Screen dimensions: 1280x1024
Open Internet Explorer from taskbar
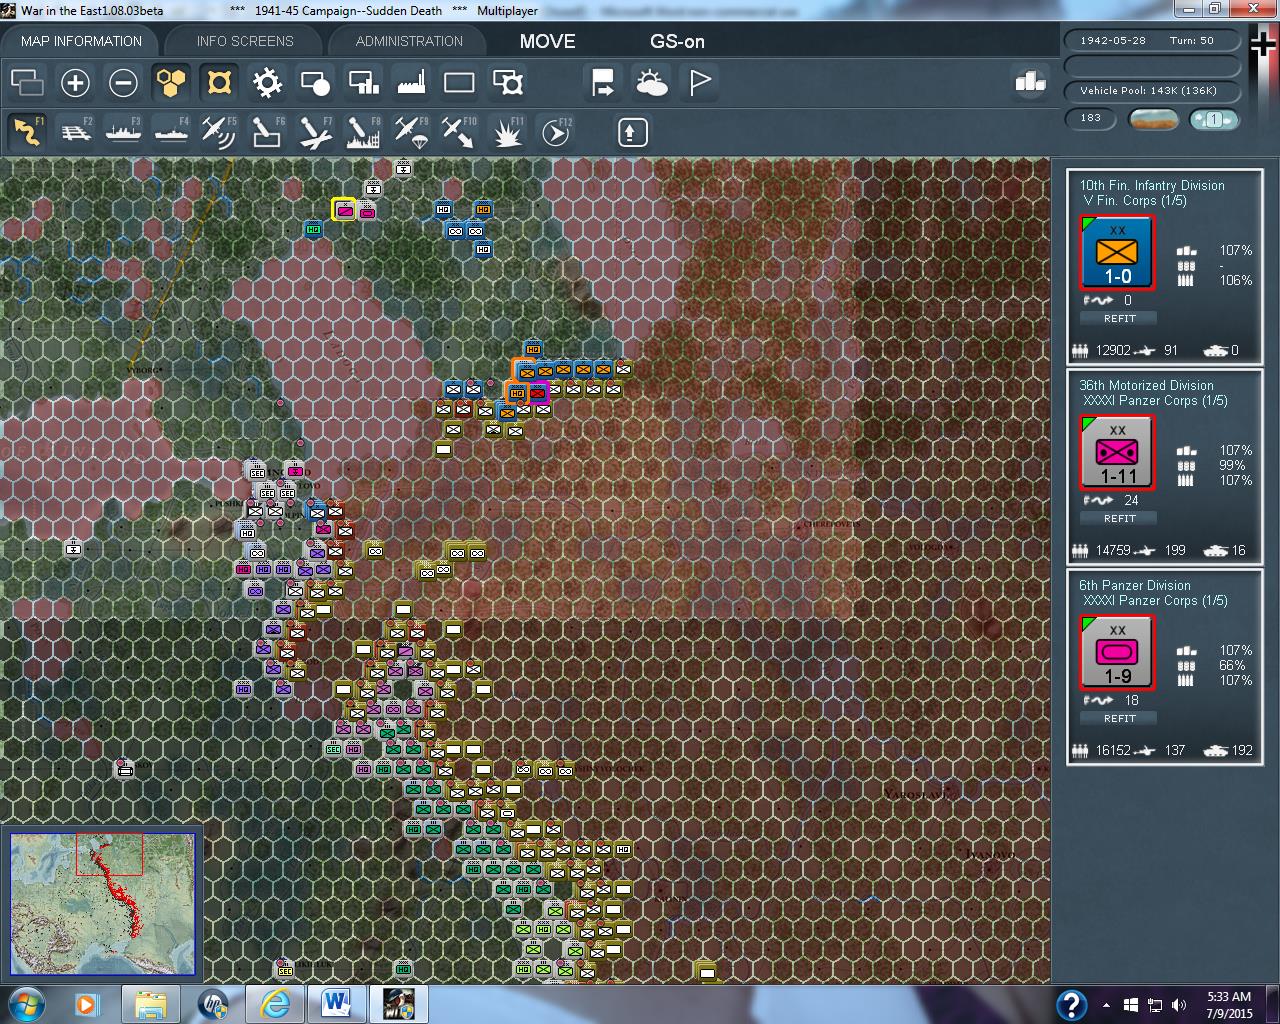pyautogui.click(x=274, y=1004)
